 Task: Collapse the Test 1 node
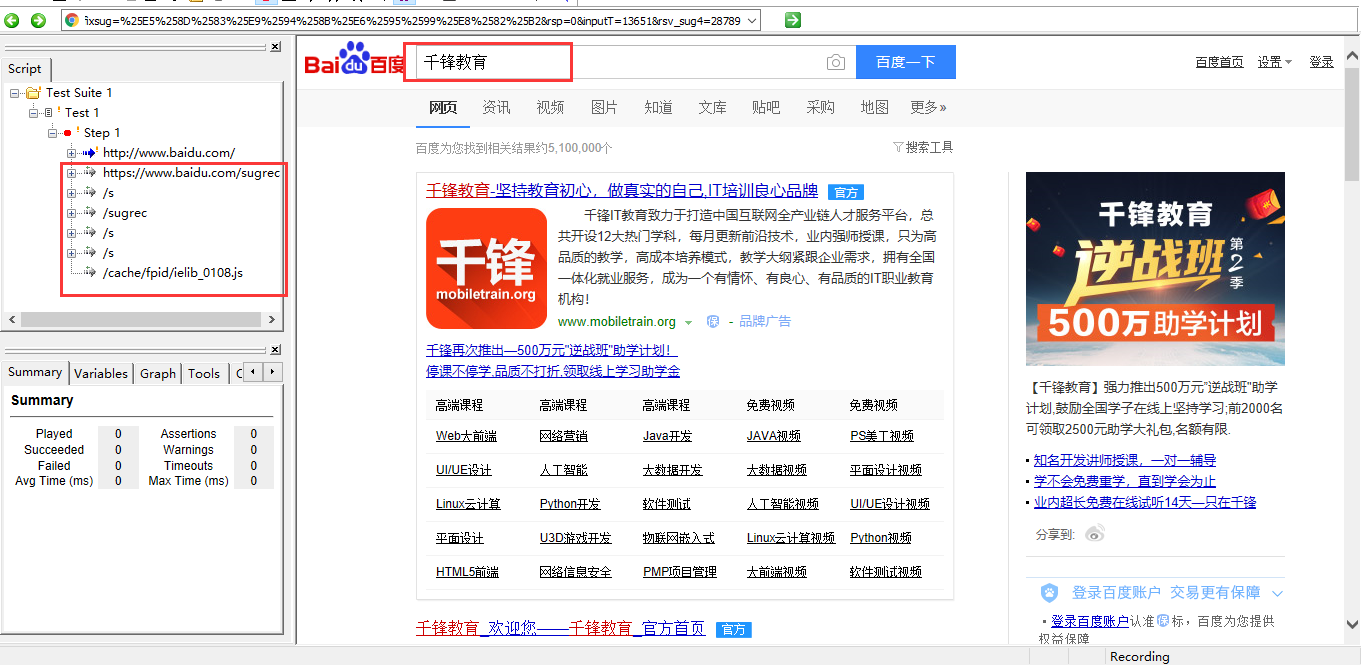[33, 113]
